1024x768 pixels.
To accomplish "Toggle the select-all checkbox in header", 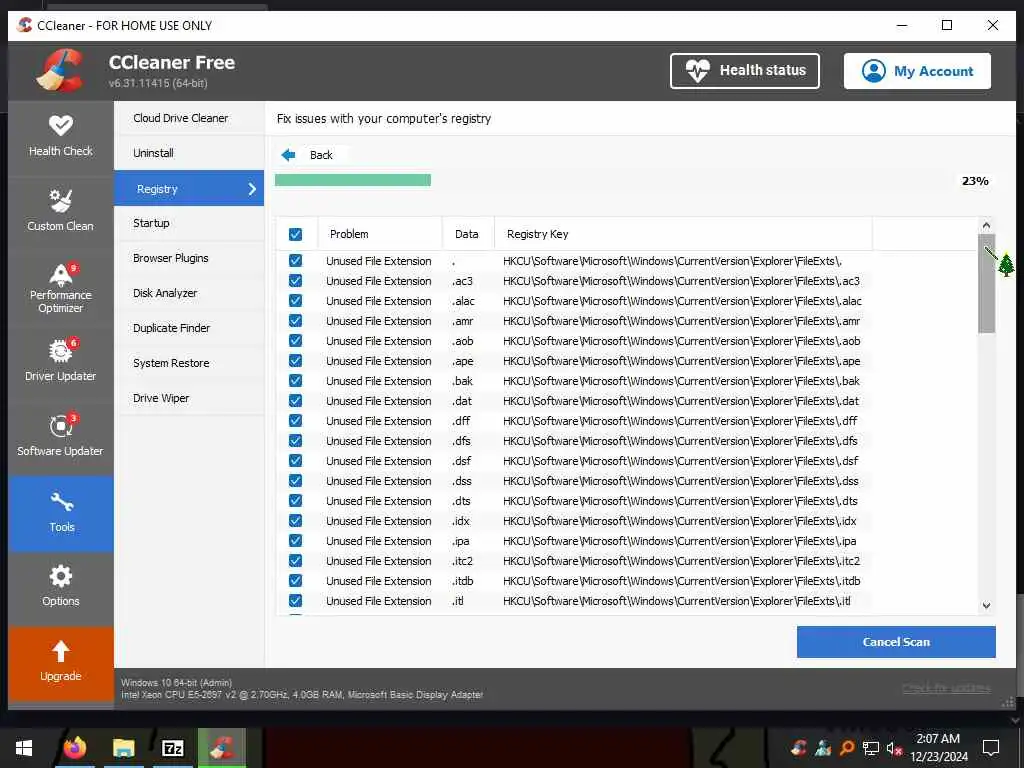I will (295, 234).
